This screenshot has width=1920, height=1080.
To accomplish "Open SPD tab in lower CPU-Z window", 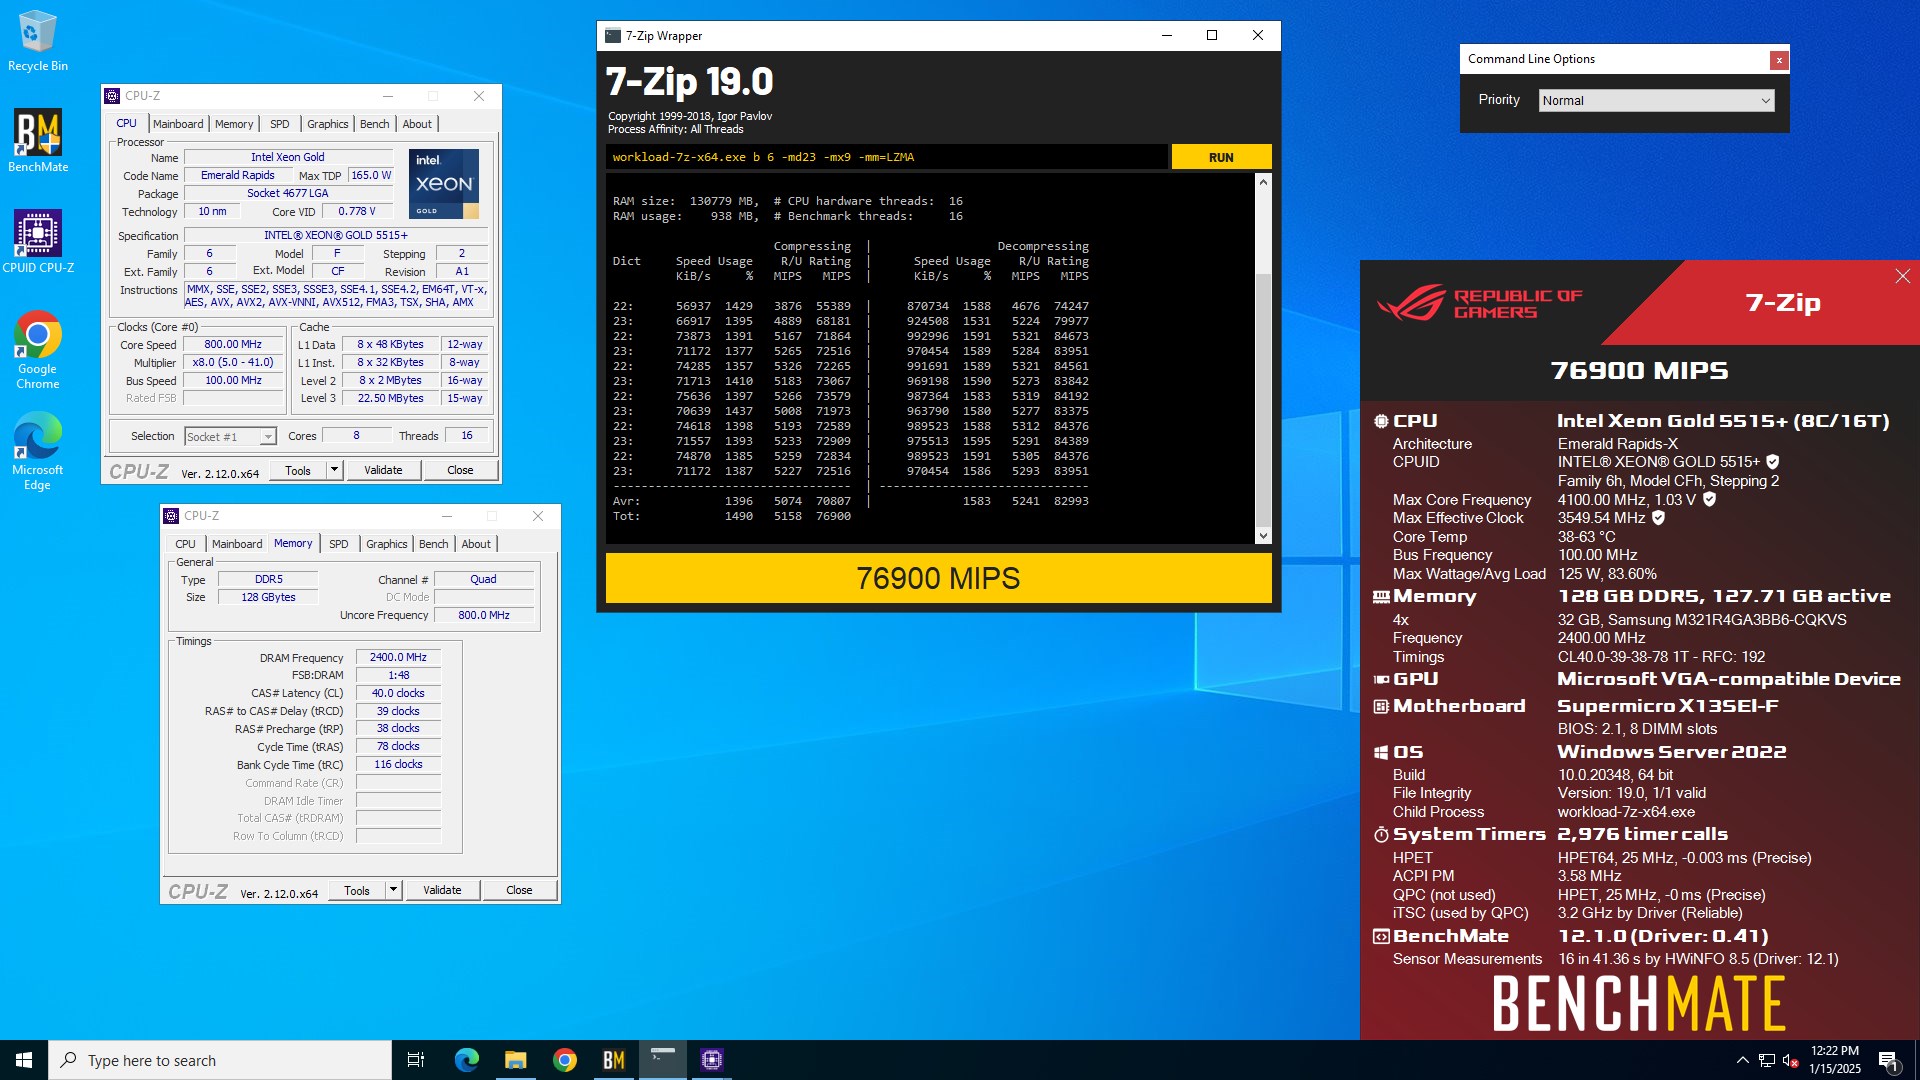I will tap(339, 544).
